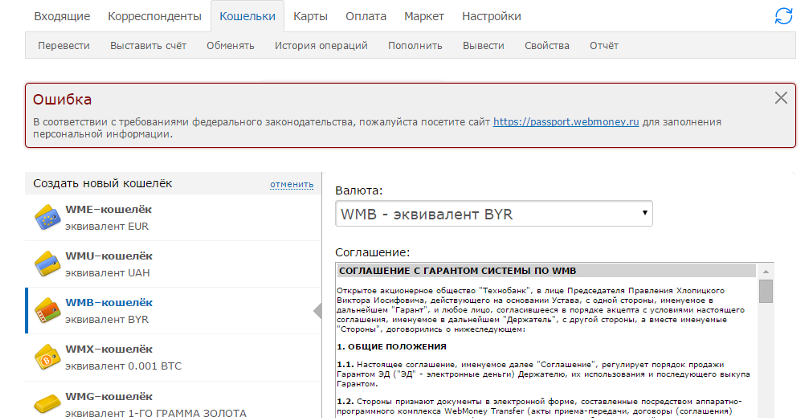Click the Ошибка error title
The image size is (800, 418).
click(x=62, y=99)
